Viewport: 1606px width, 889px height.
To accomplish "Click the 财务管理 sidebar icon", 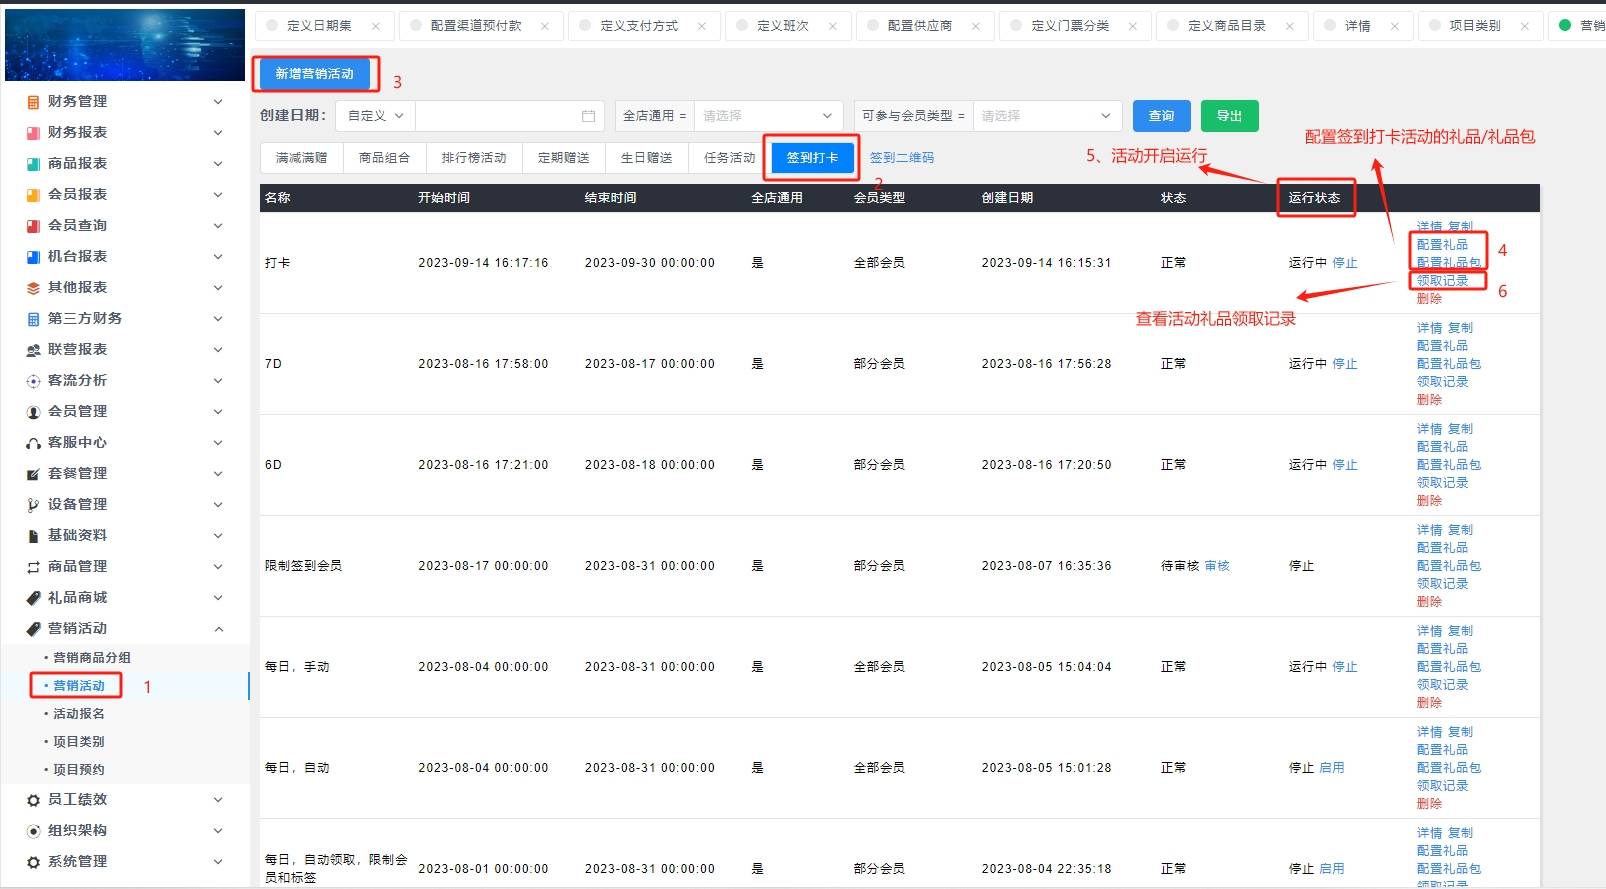I will pyautogui.click(x=33, y=102).
